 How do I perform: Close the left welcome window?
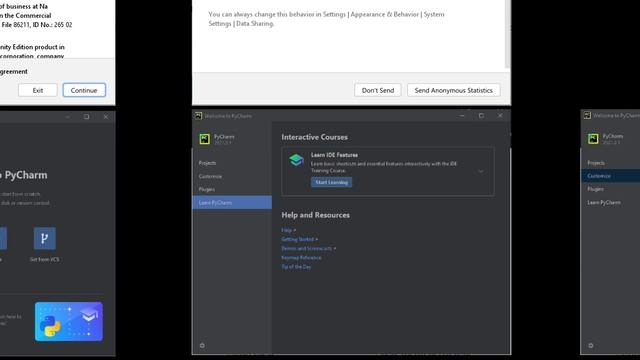106,117
